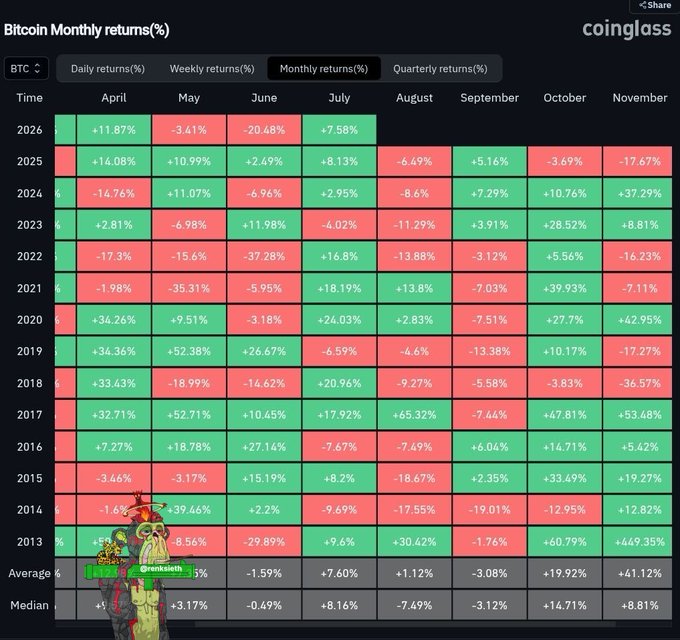Switch to Quarterly returns(%) tab
The width and height of the screenshot is (680, 640).
click(x=440, y=69)
